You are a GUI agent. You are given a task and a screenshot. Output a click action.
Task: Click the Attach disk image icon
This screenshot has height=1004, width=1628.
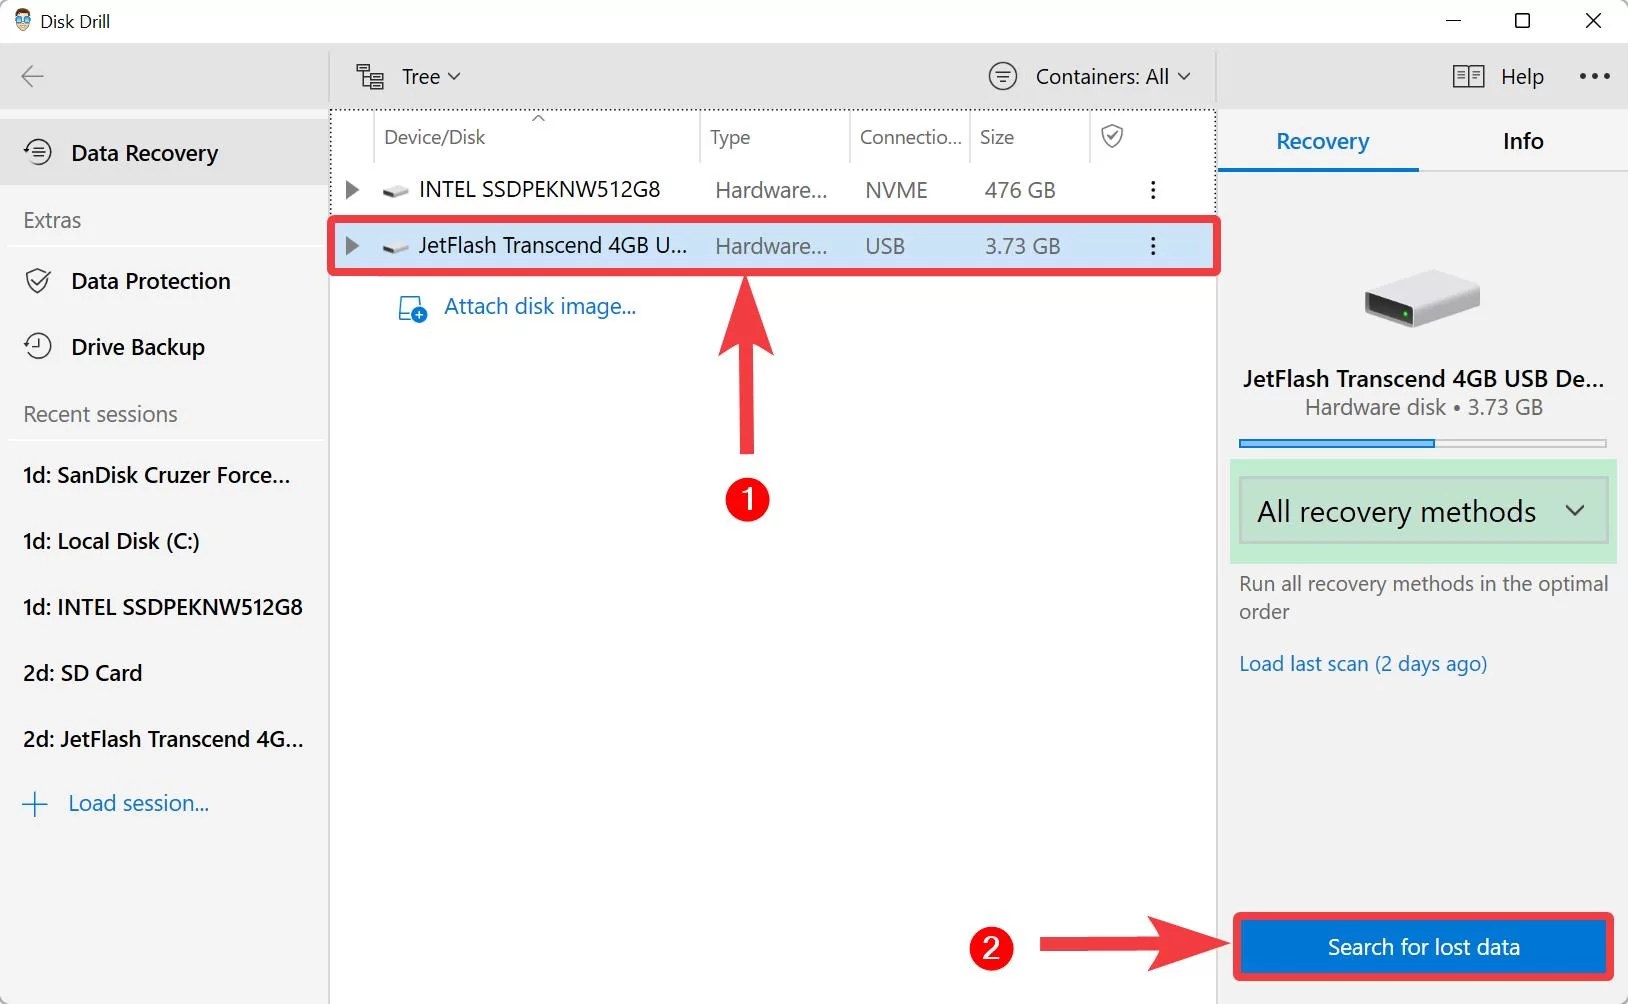412,308
